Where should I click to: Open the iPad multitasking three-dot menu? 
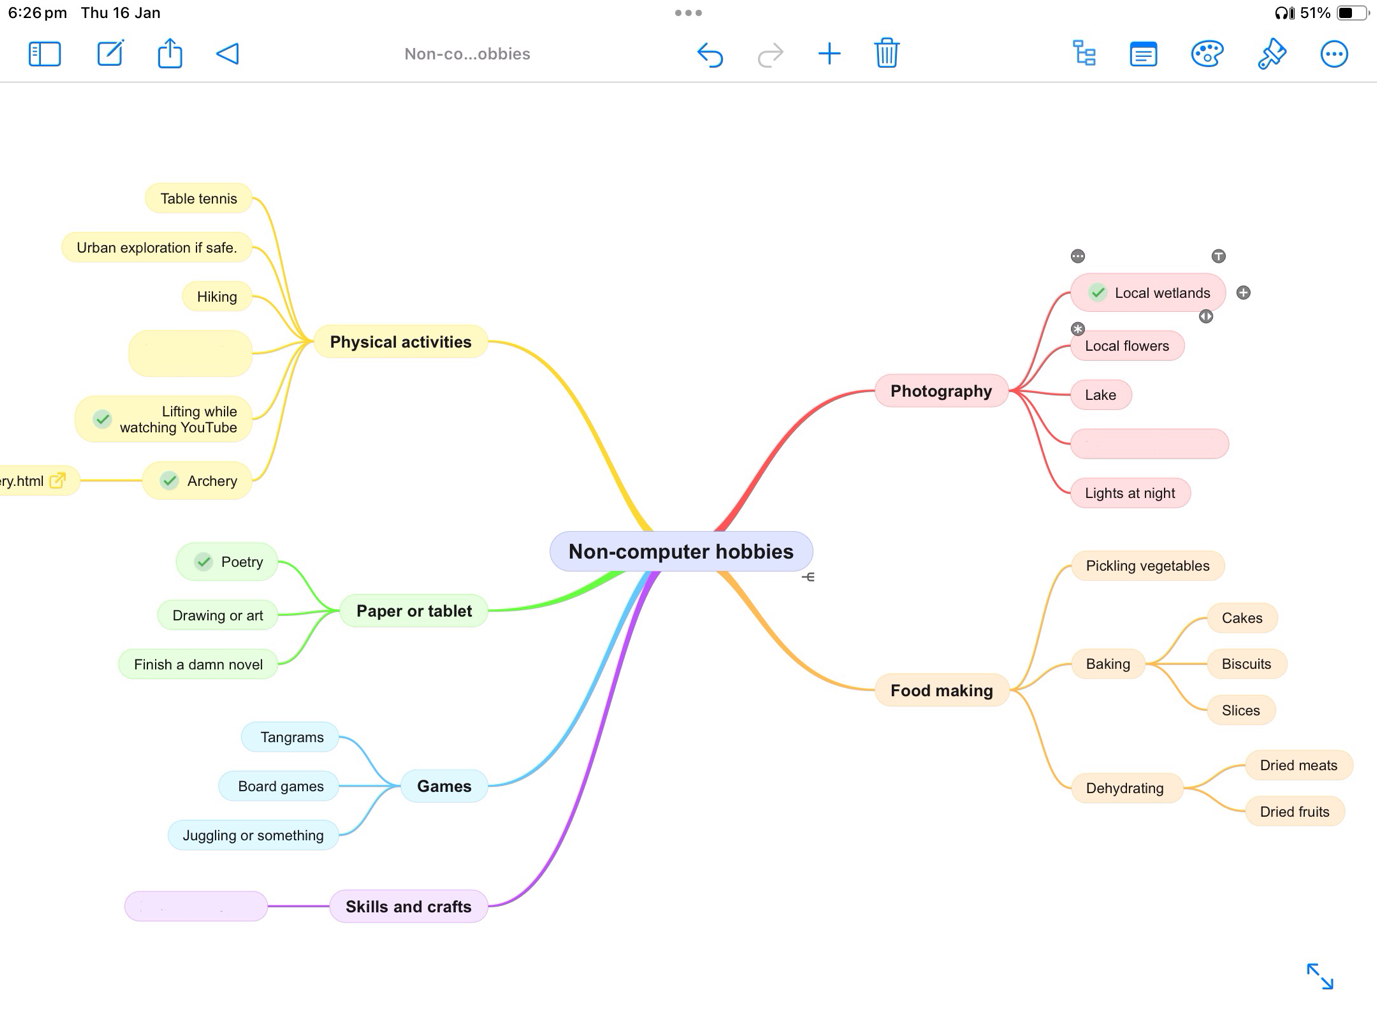688,13
